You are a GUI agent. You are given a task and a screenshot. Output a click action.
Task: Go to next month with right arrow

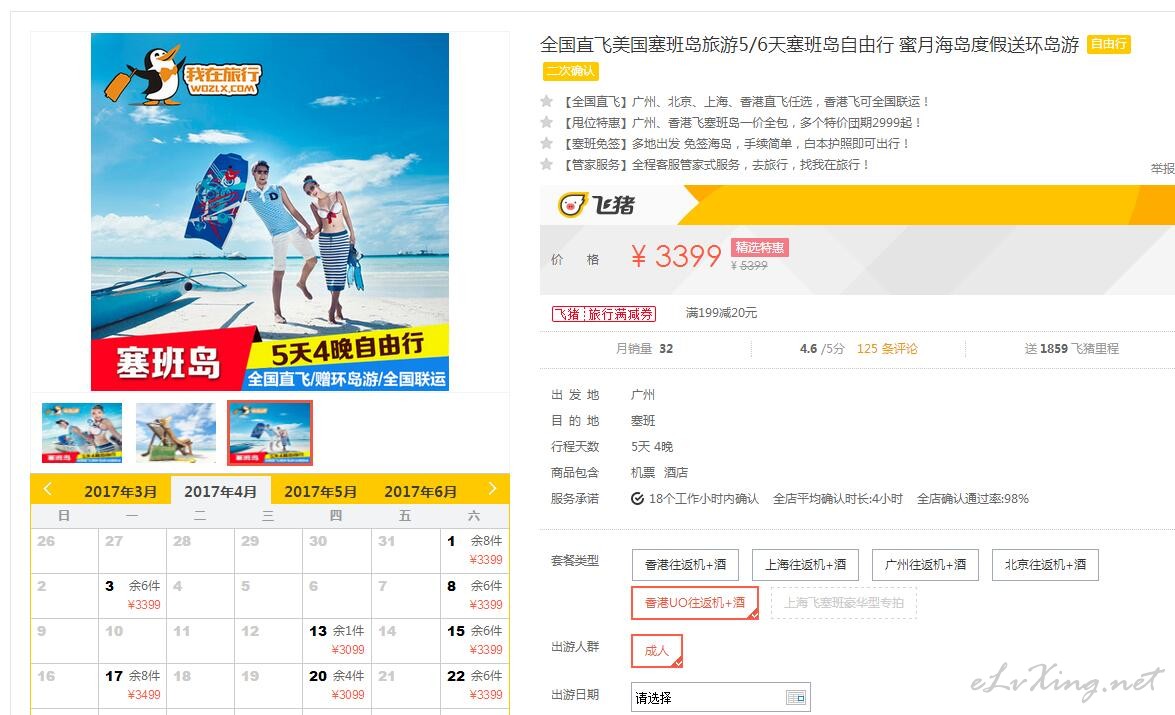492,489
